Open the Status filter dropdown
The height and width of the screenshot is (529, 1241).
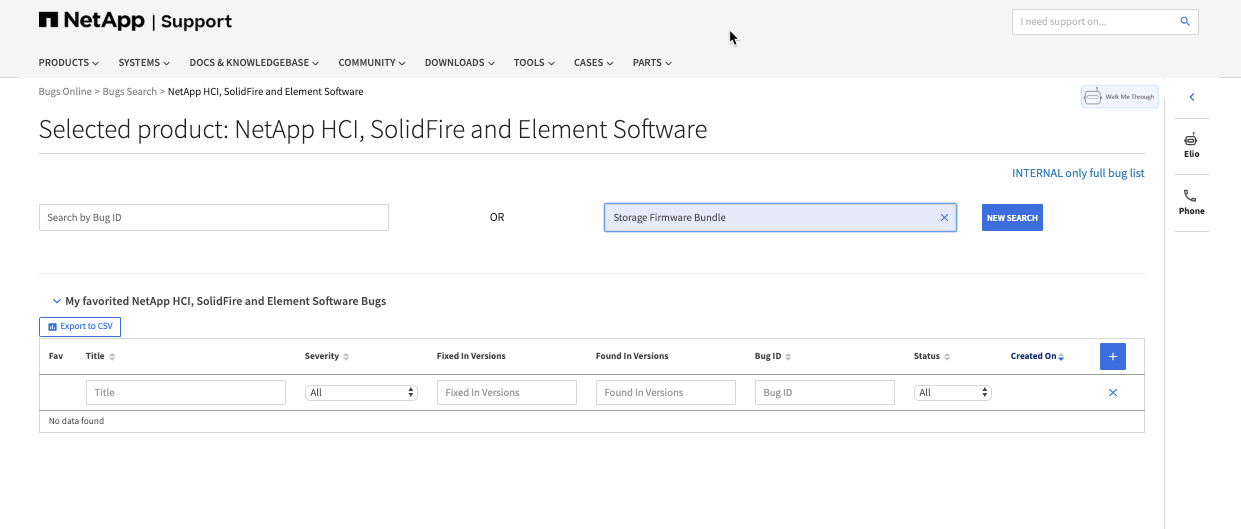click(952, 393)
